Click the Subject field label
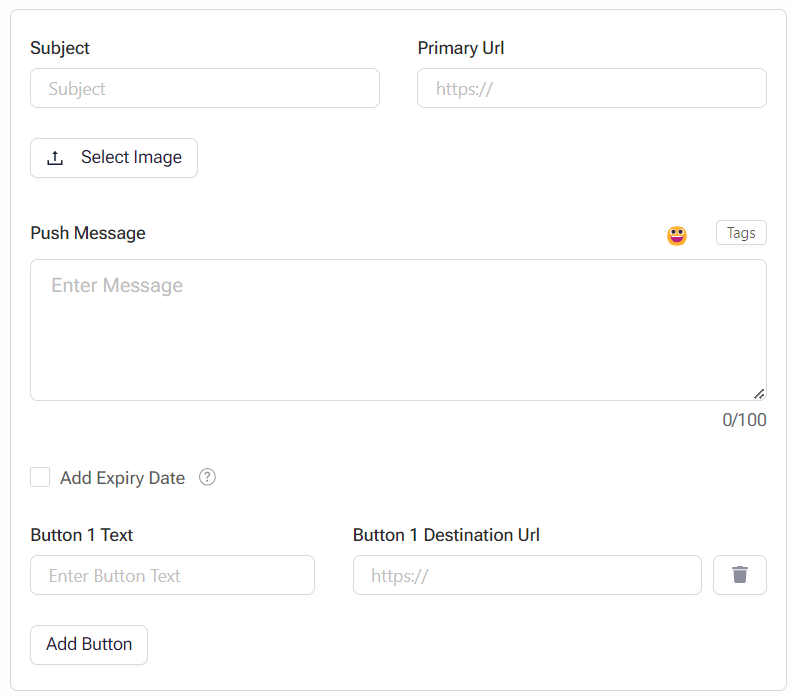Viewport: 796px width, 697px height. point(60,48)
